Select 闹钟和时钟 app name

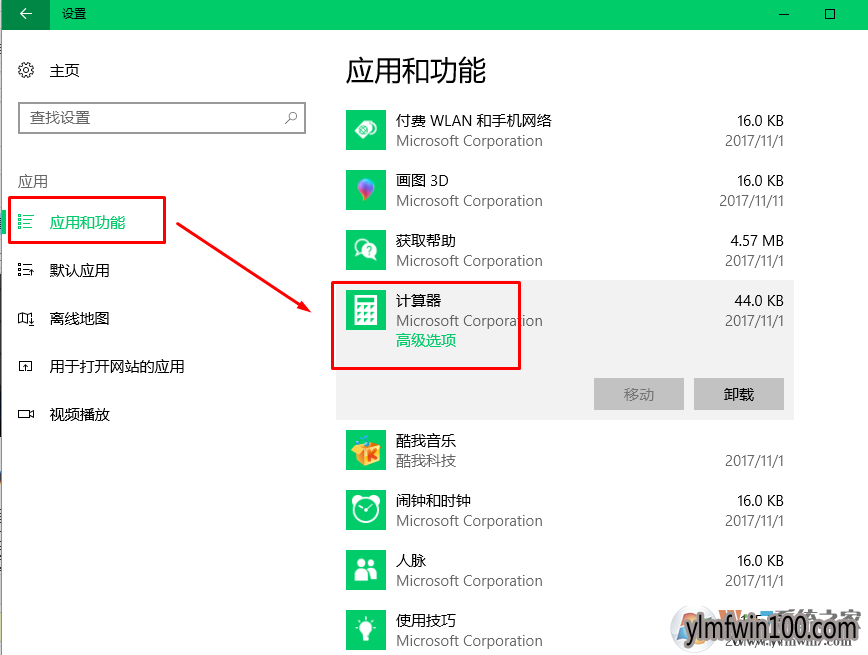click(x=433, y=501)
